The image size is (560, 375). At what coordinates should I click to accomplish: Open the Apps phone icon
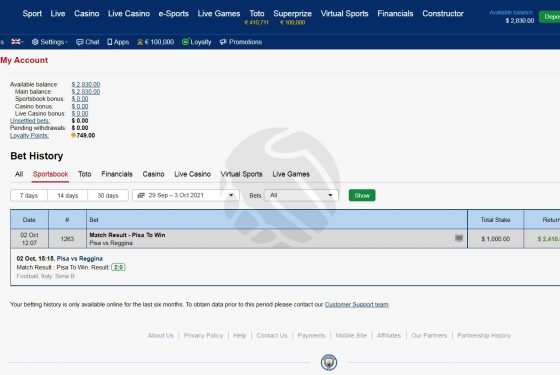[x=110, y=42]
